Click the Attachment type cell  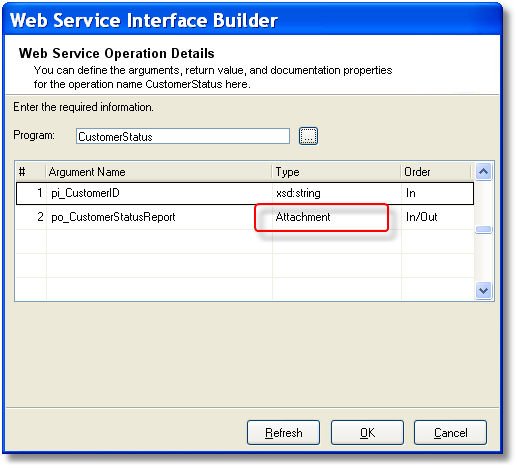coord(337,217)
